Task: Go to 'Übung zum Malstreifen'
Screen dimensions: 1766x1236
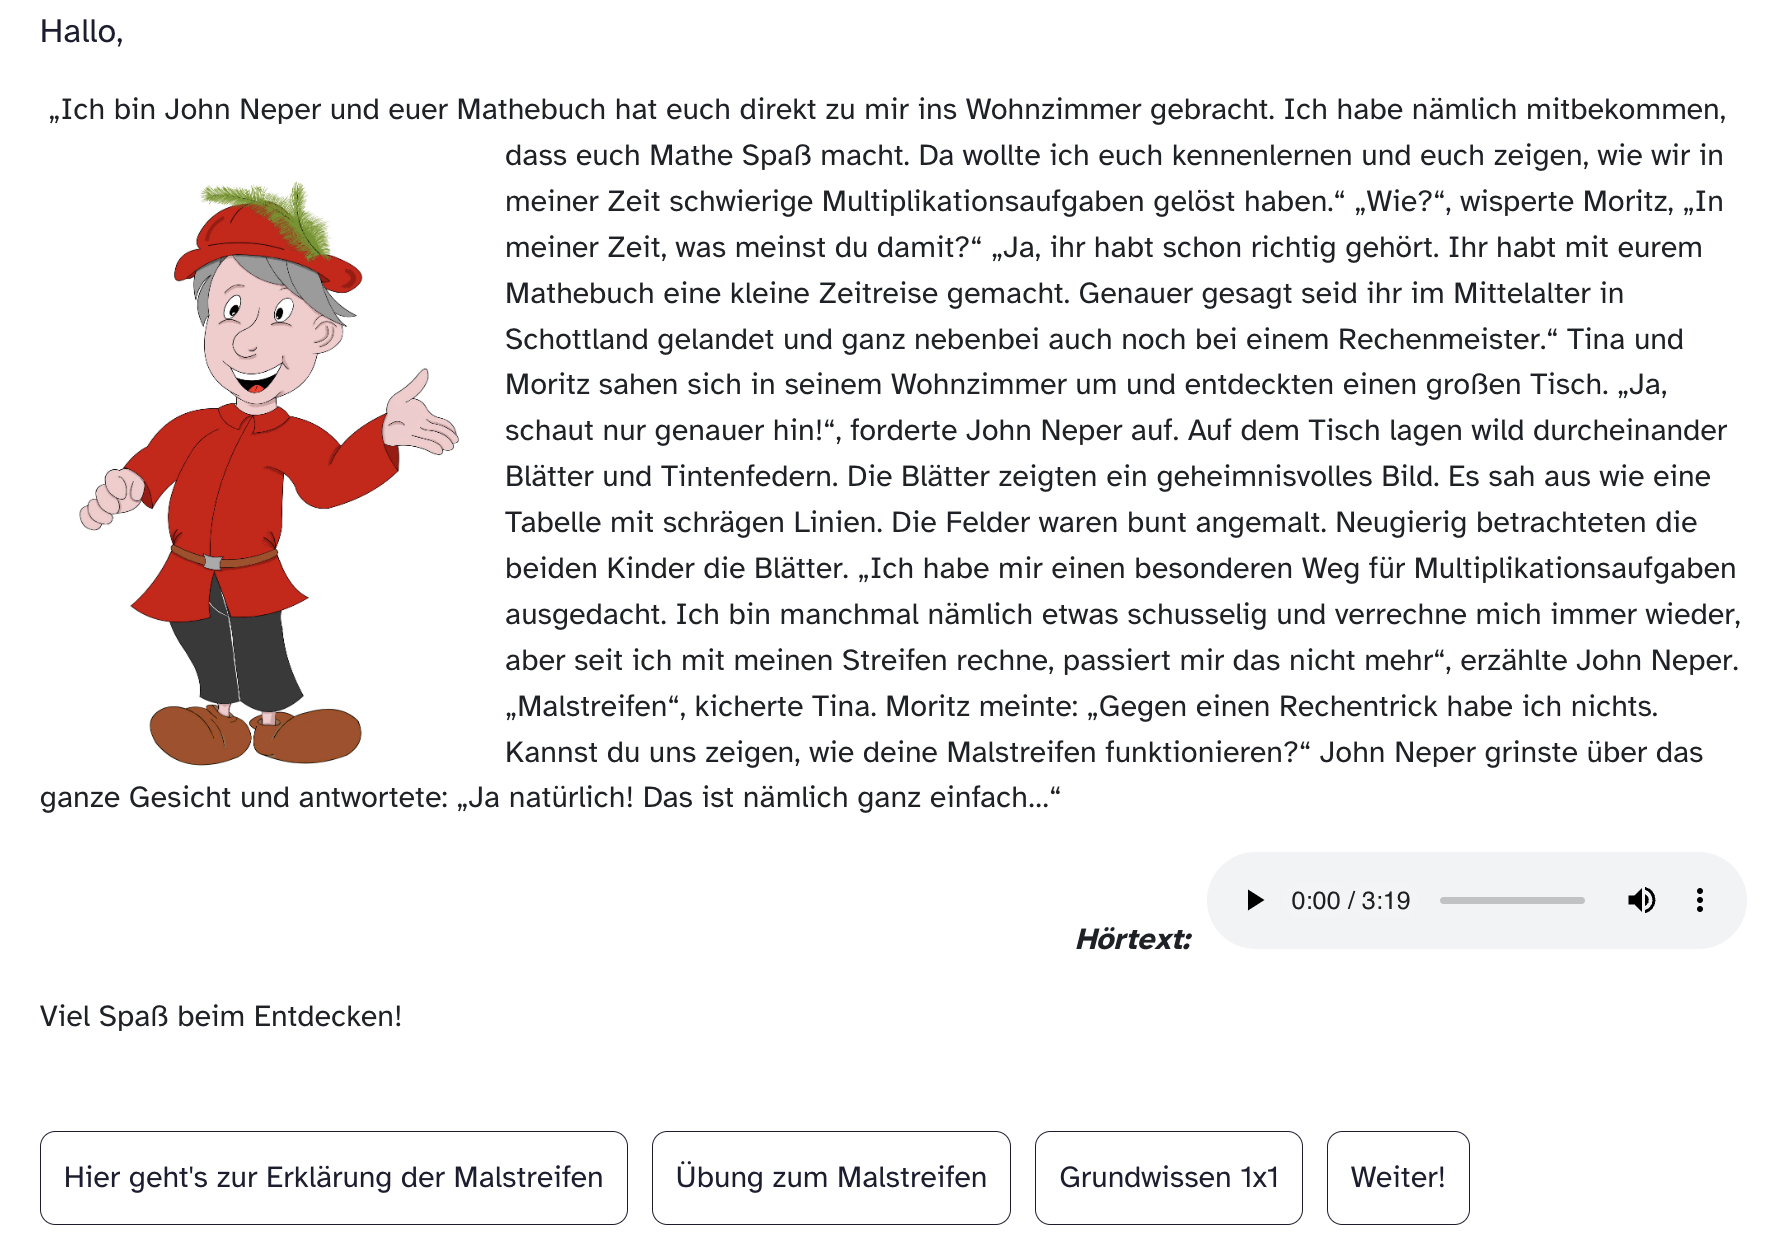Action: [x=831, y=1177]
